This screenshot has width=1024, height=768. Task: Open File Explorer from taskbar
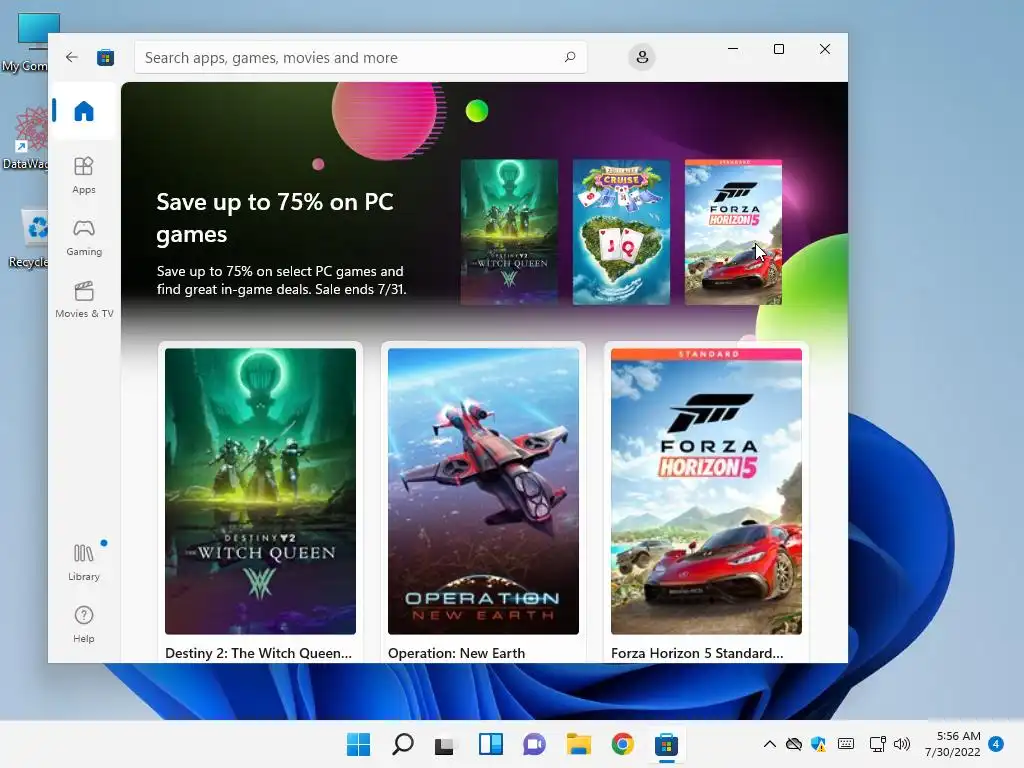point(579,744)
